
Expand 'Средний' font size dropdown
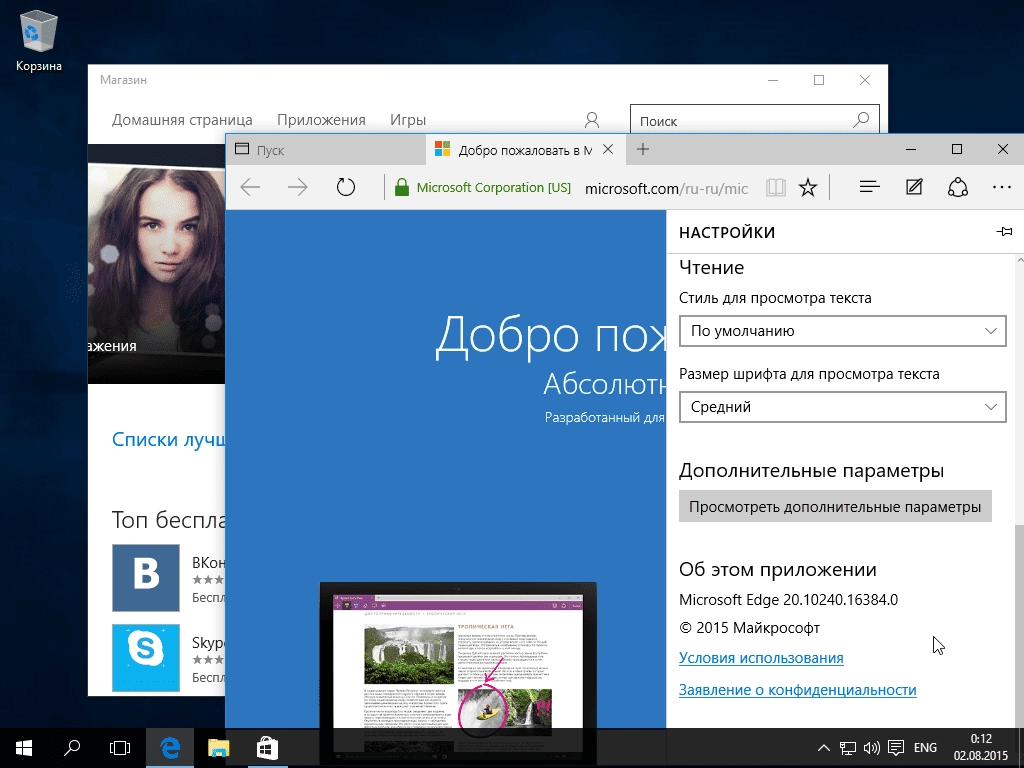click(x=842, y=407)
